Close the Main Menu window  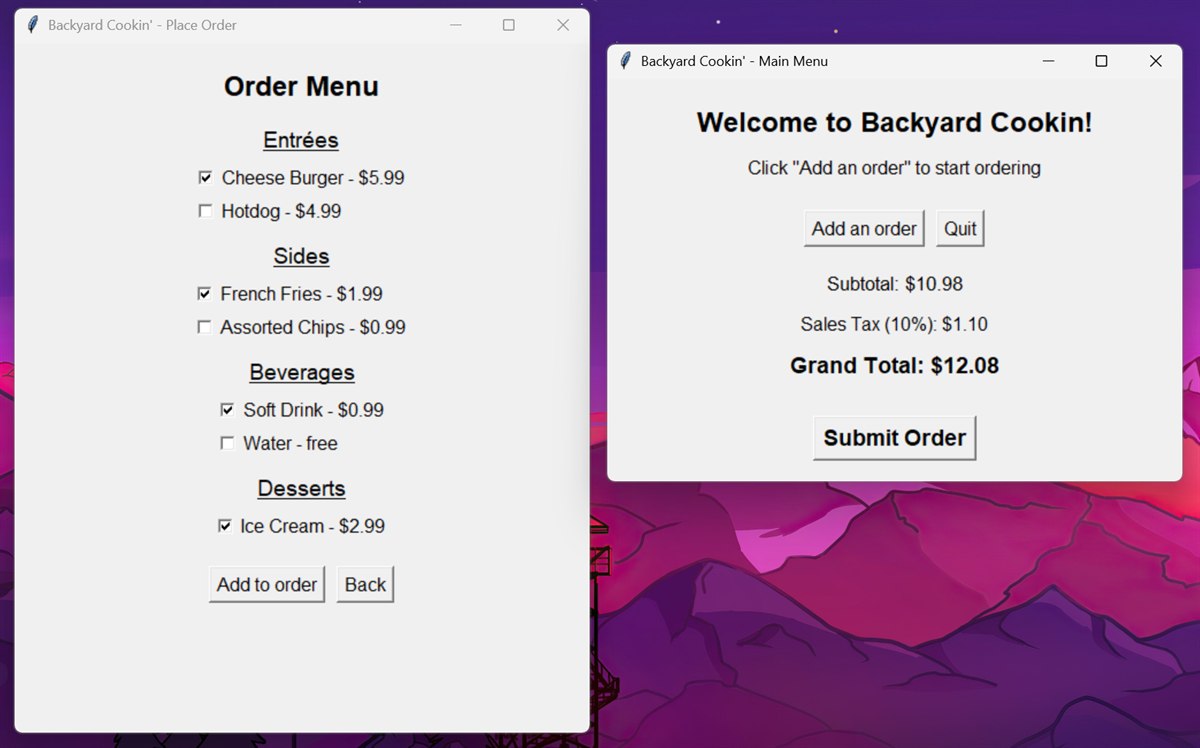pyautogui.click(x=1156, y=61)
